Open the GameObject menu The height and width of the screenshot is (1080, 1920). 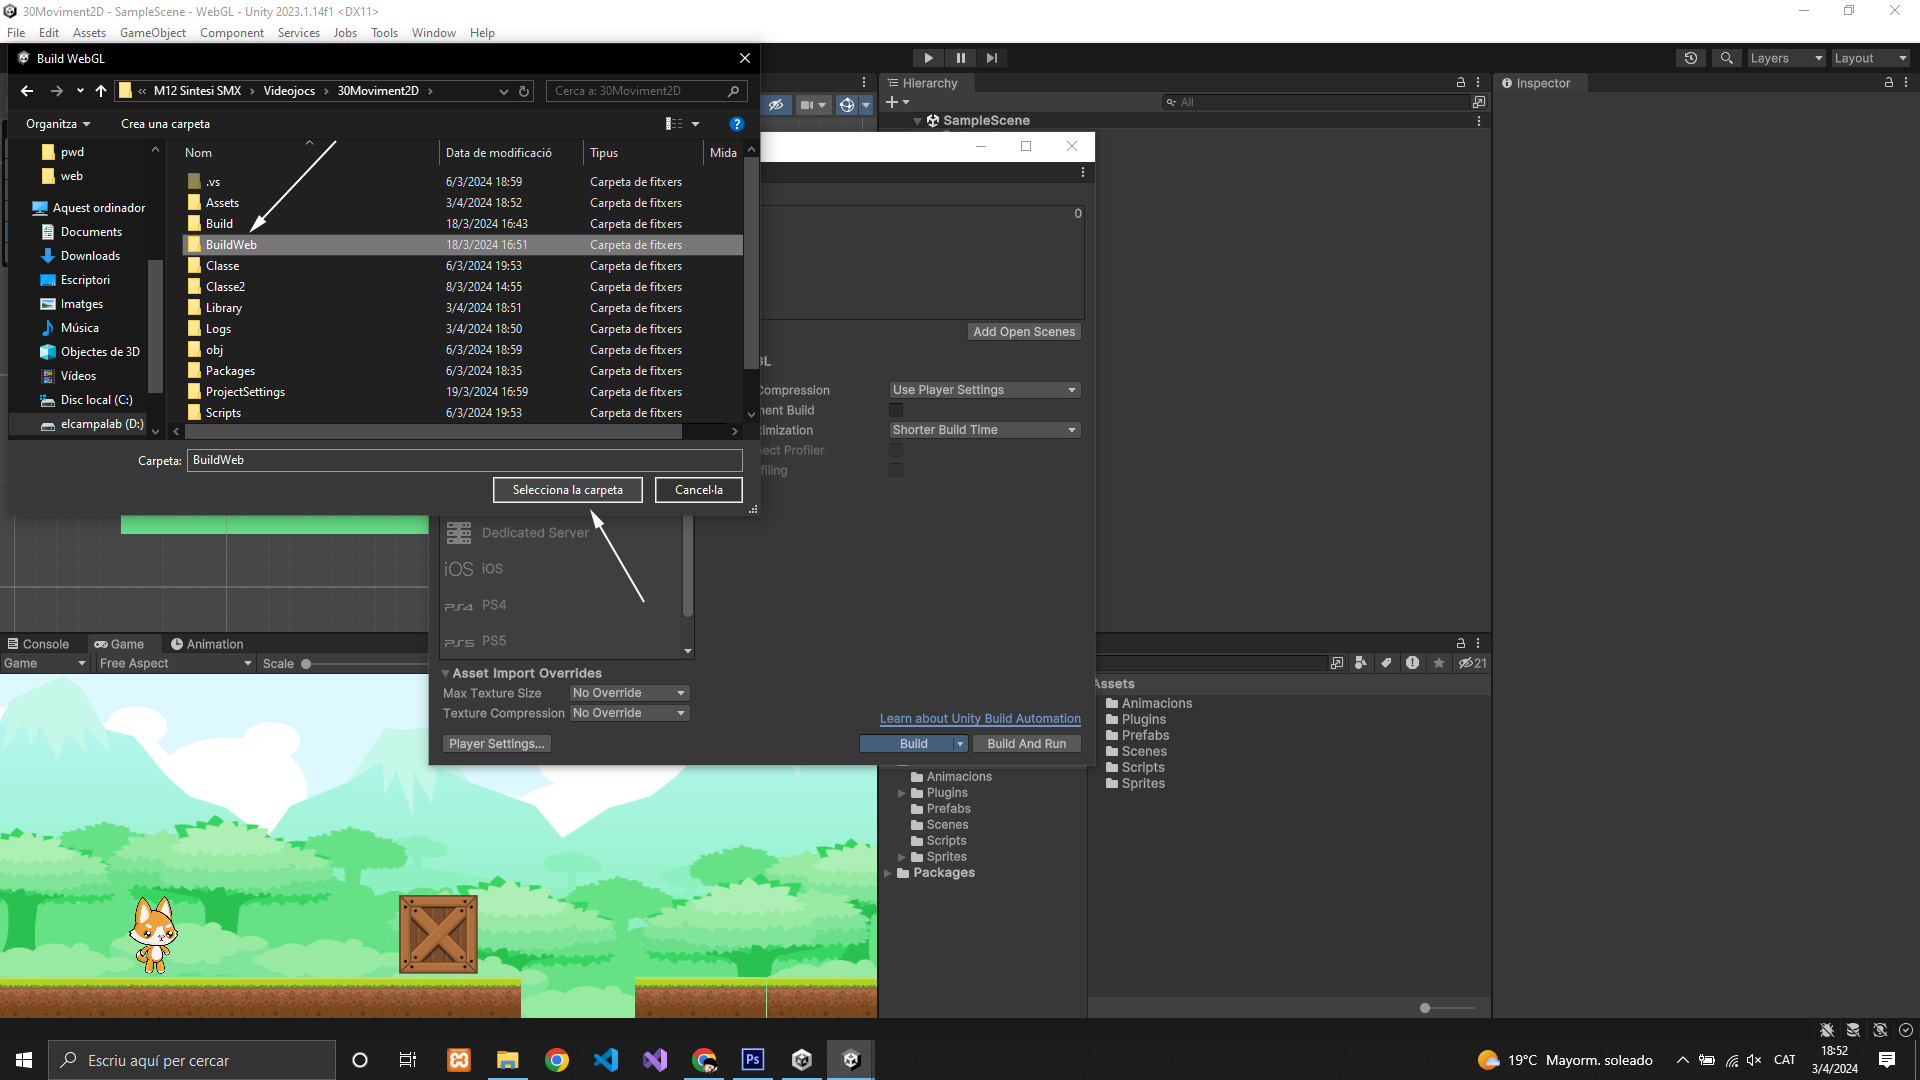(152, 33)
